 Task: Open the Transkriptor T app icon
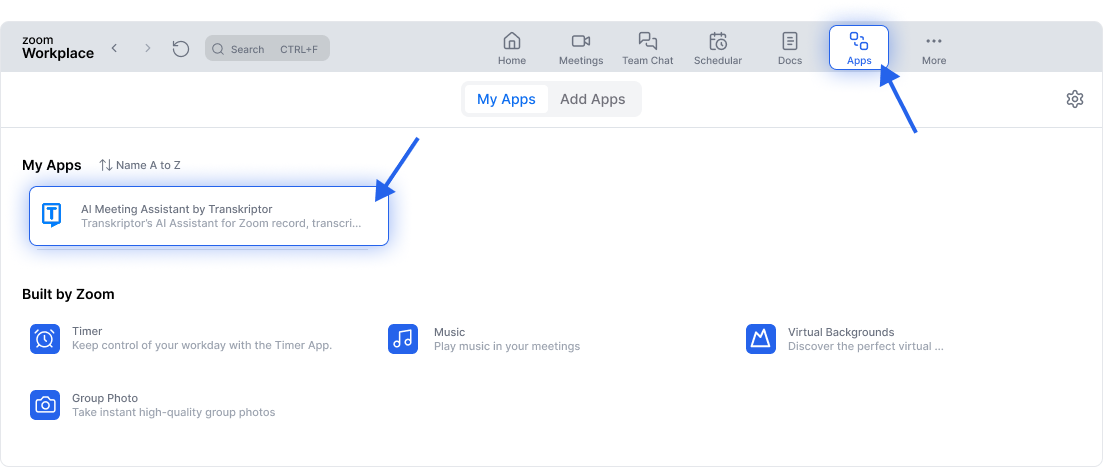52,215
